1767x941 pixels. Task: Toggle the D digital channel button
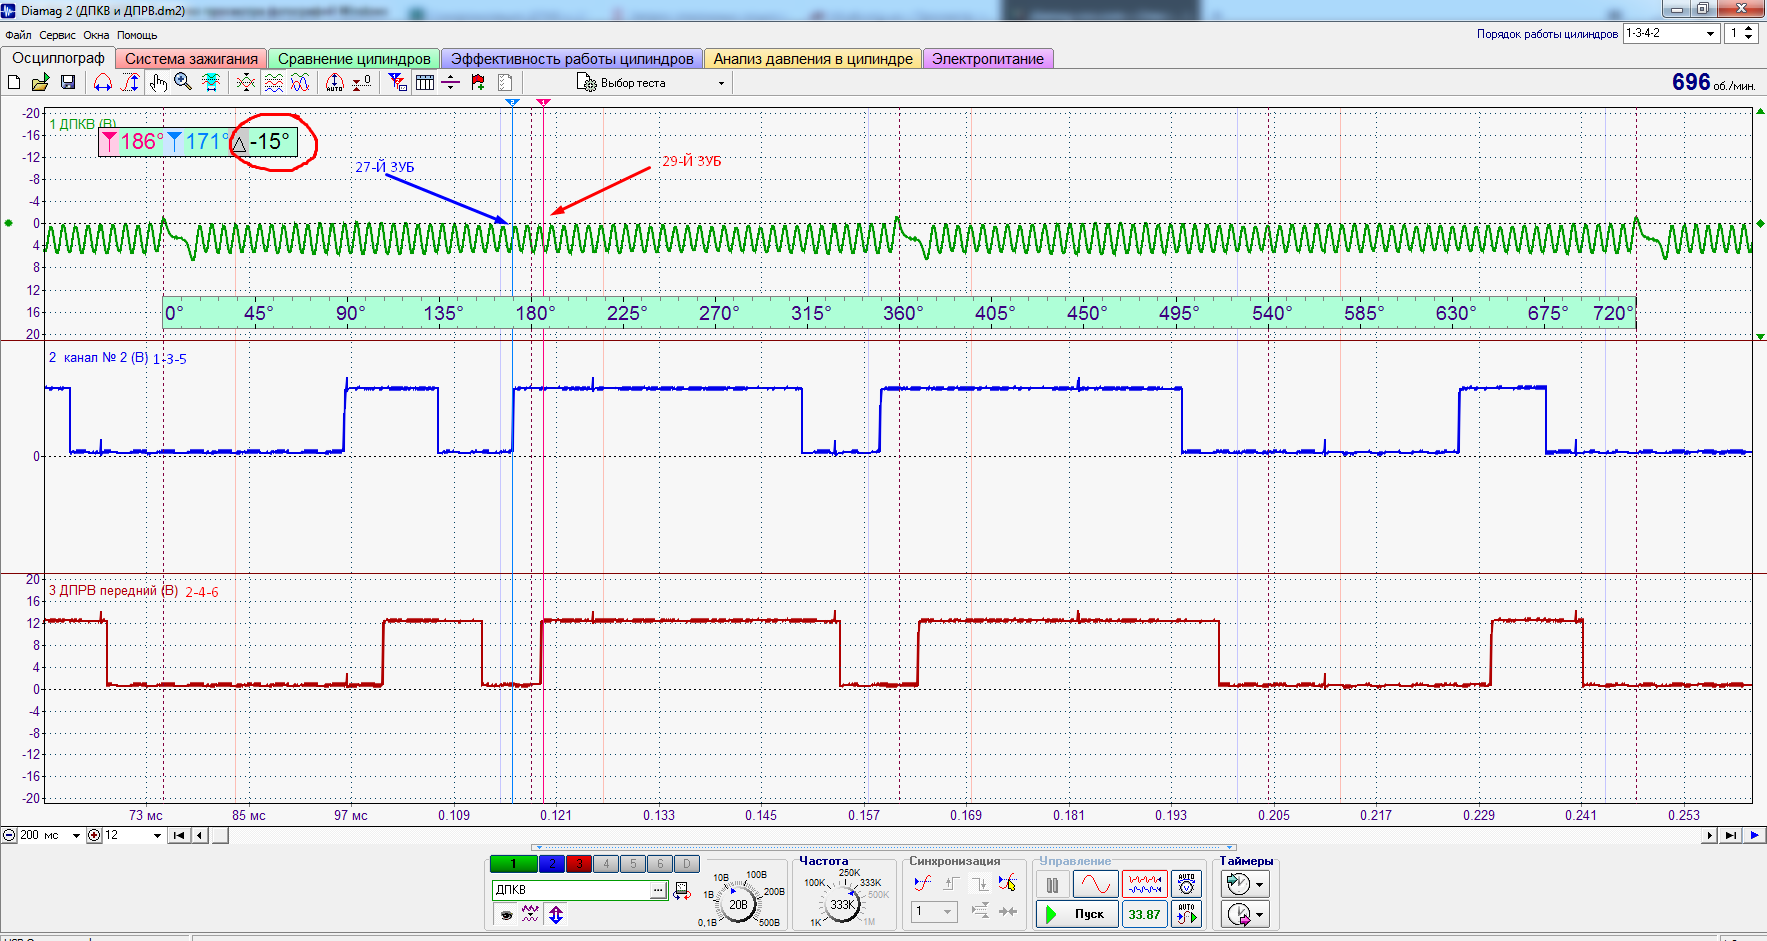[x=686, y=864]
